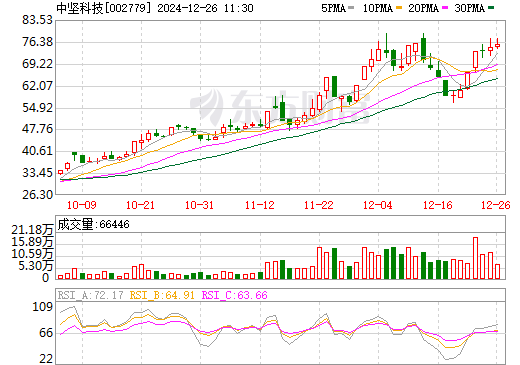The height and width of the screenshot is (365, 520).
Task: Click the last red candlestick on 12-26
Action: 497,45
